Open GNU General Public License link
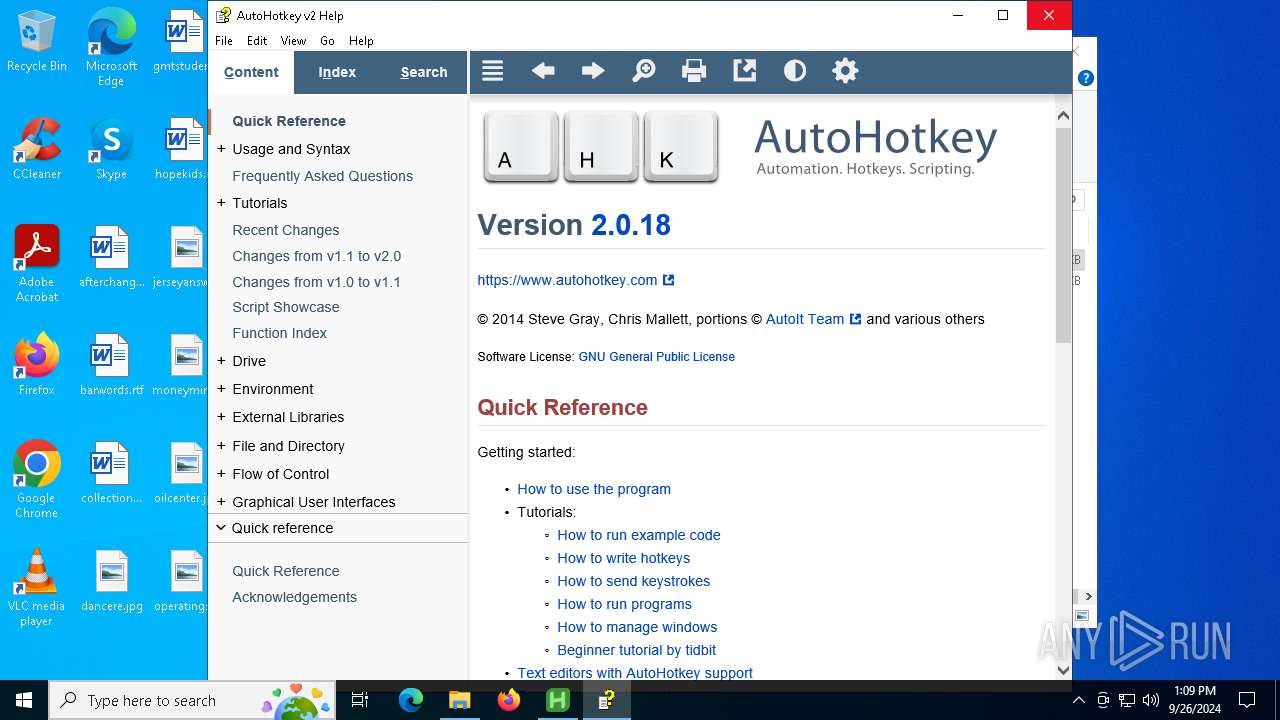 656,356
